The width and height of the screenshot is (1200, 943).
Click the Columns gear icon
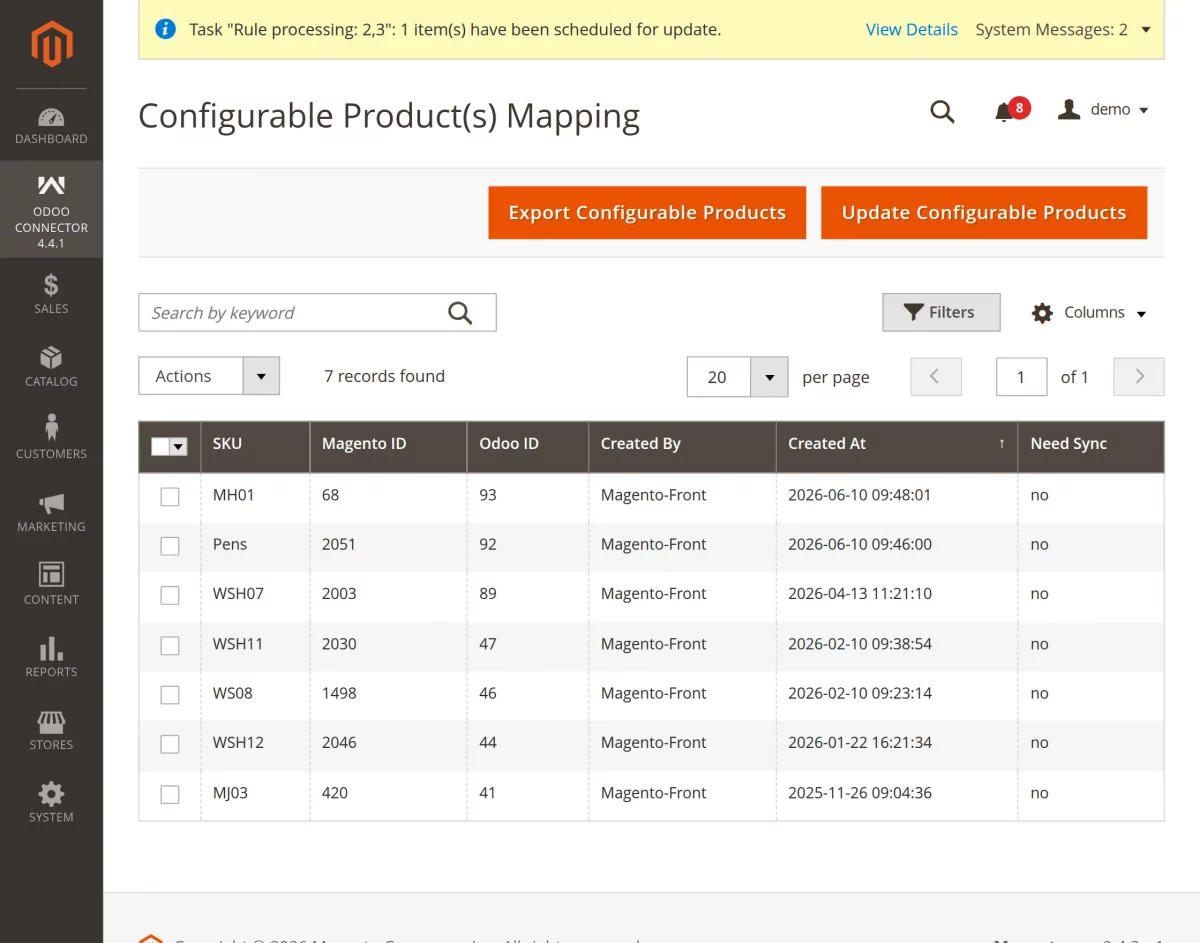point(1042,313)
